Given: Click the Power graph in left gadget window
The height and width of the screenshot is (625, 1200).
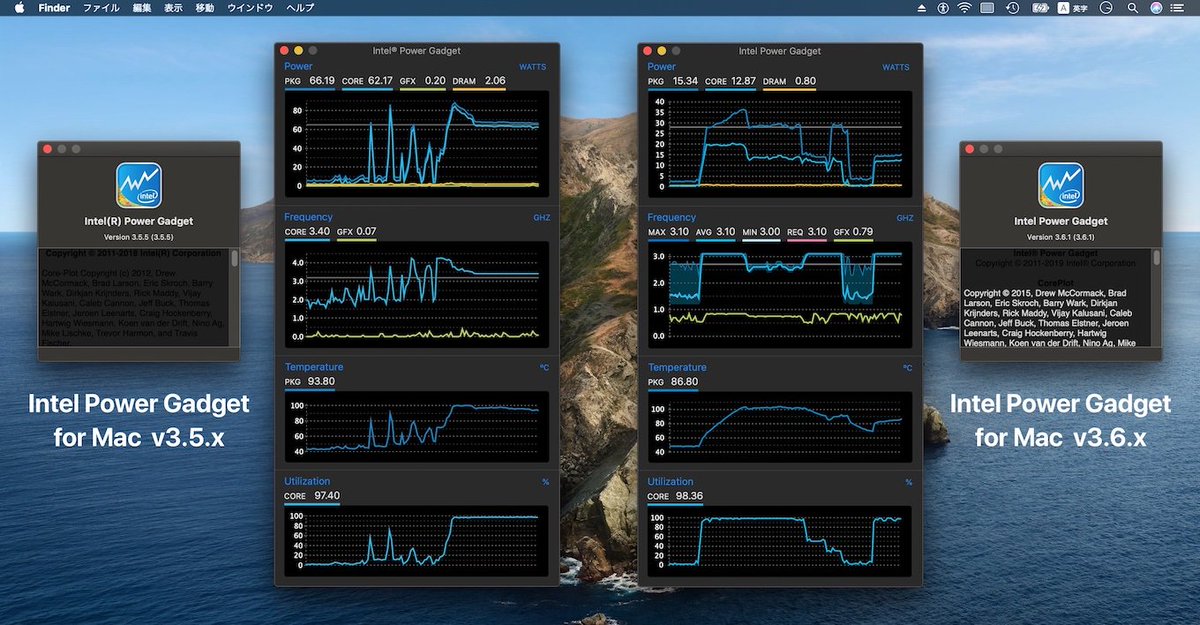Looking at the screenshot, I should [416, 143].
